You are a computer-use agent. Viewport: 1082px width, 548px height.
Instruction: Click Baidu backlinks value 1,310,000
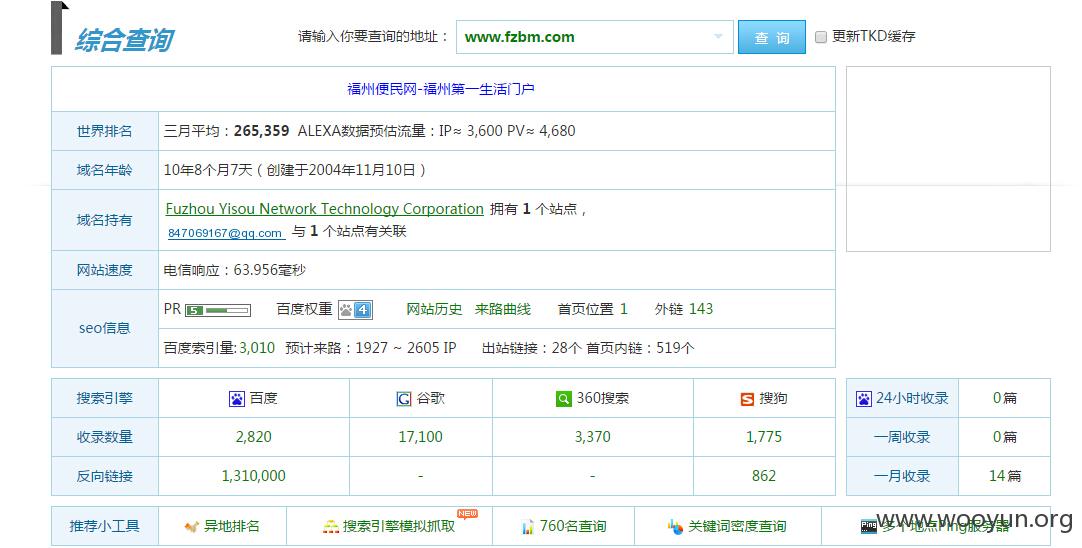pyautogui.click(x=254, y=476)
